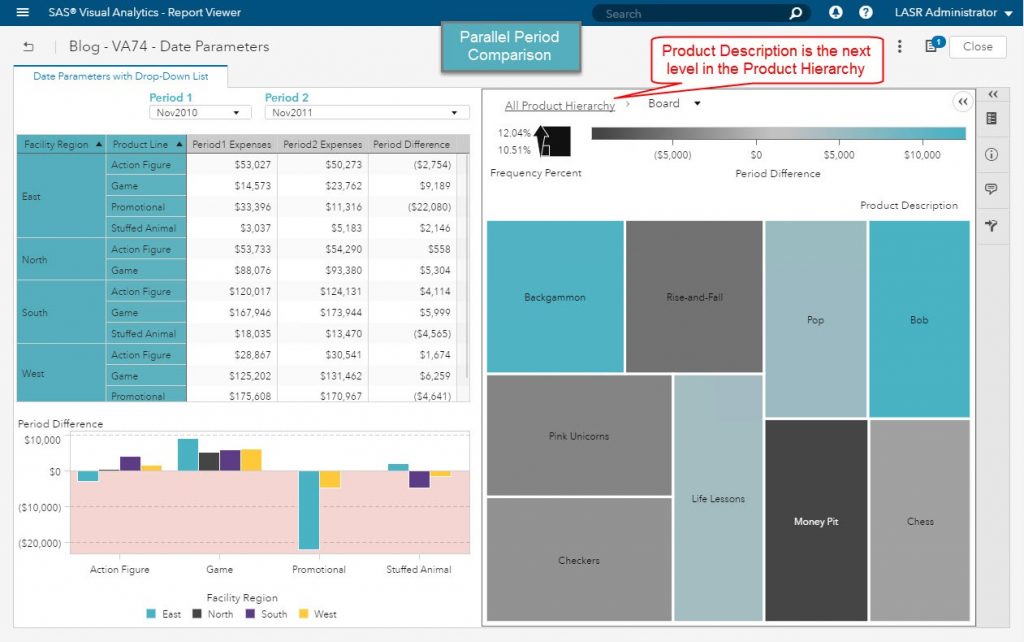Open the notifications bell
This screenshot has width=1024, height=642.
coord(836,13)
